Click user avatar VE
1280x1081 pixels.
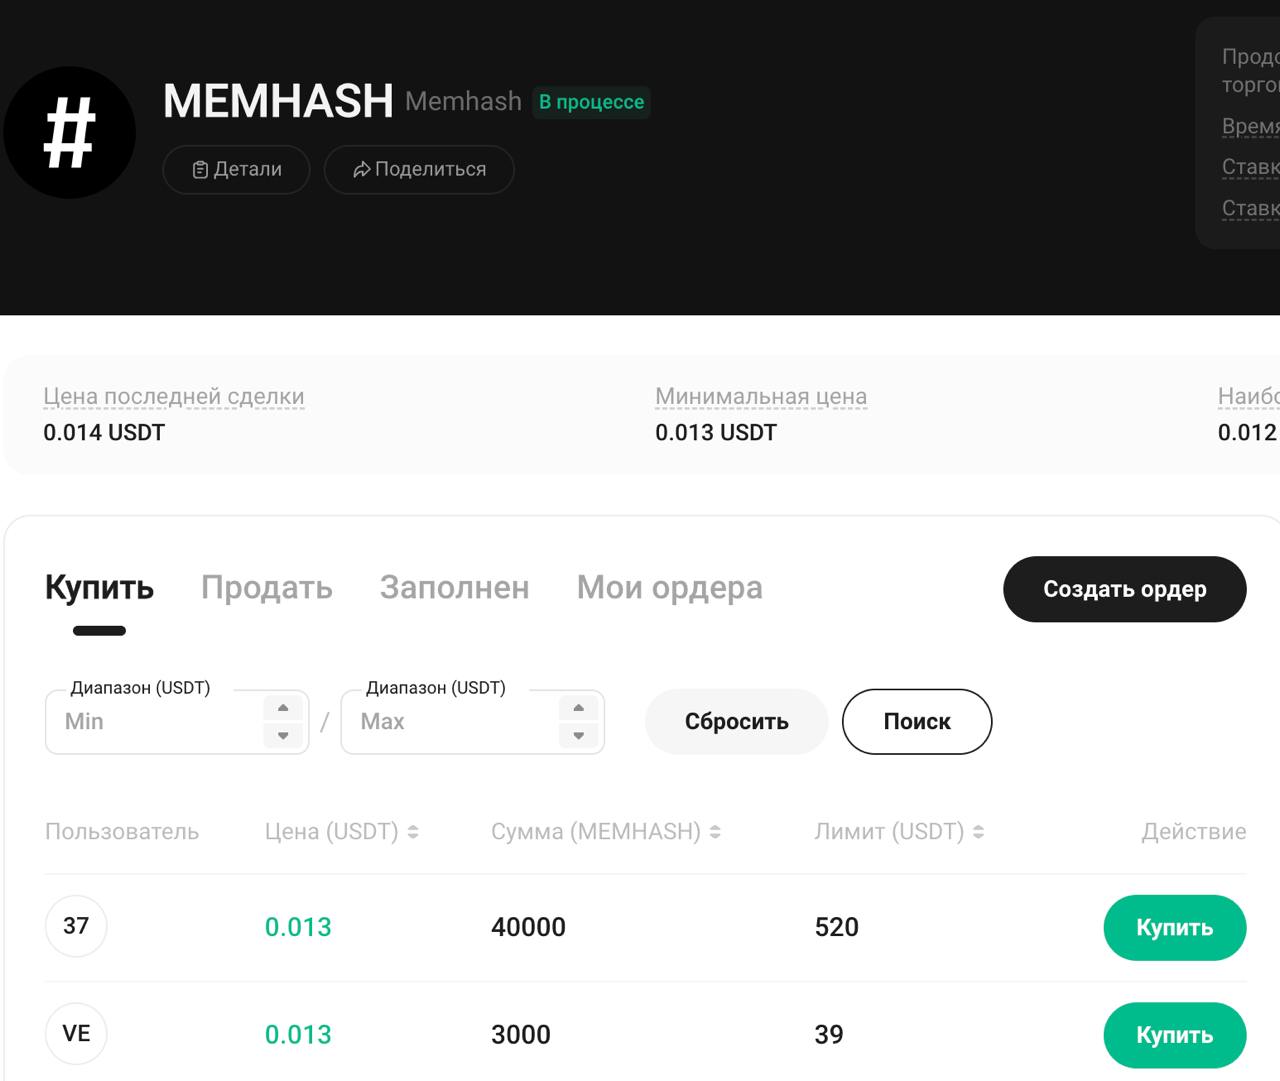pos(76,1033)
